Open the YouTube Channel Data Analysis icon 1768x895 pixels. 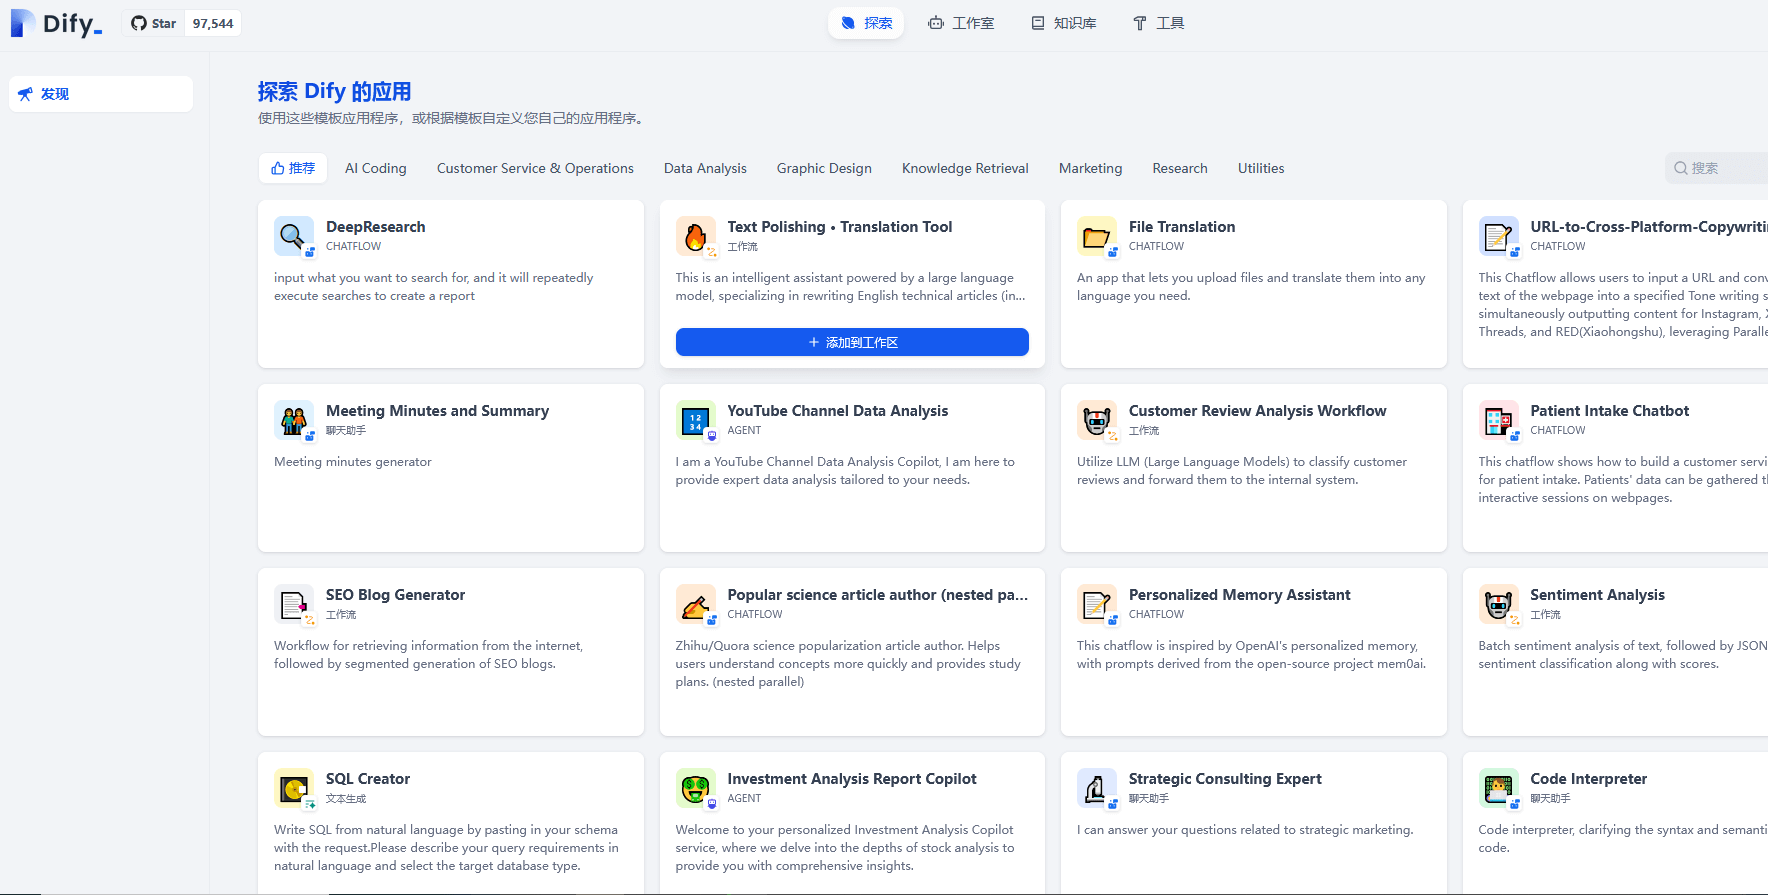point(695,420)
